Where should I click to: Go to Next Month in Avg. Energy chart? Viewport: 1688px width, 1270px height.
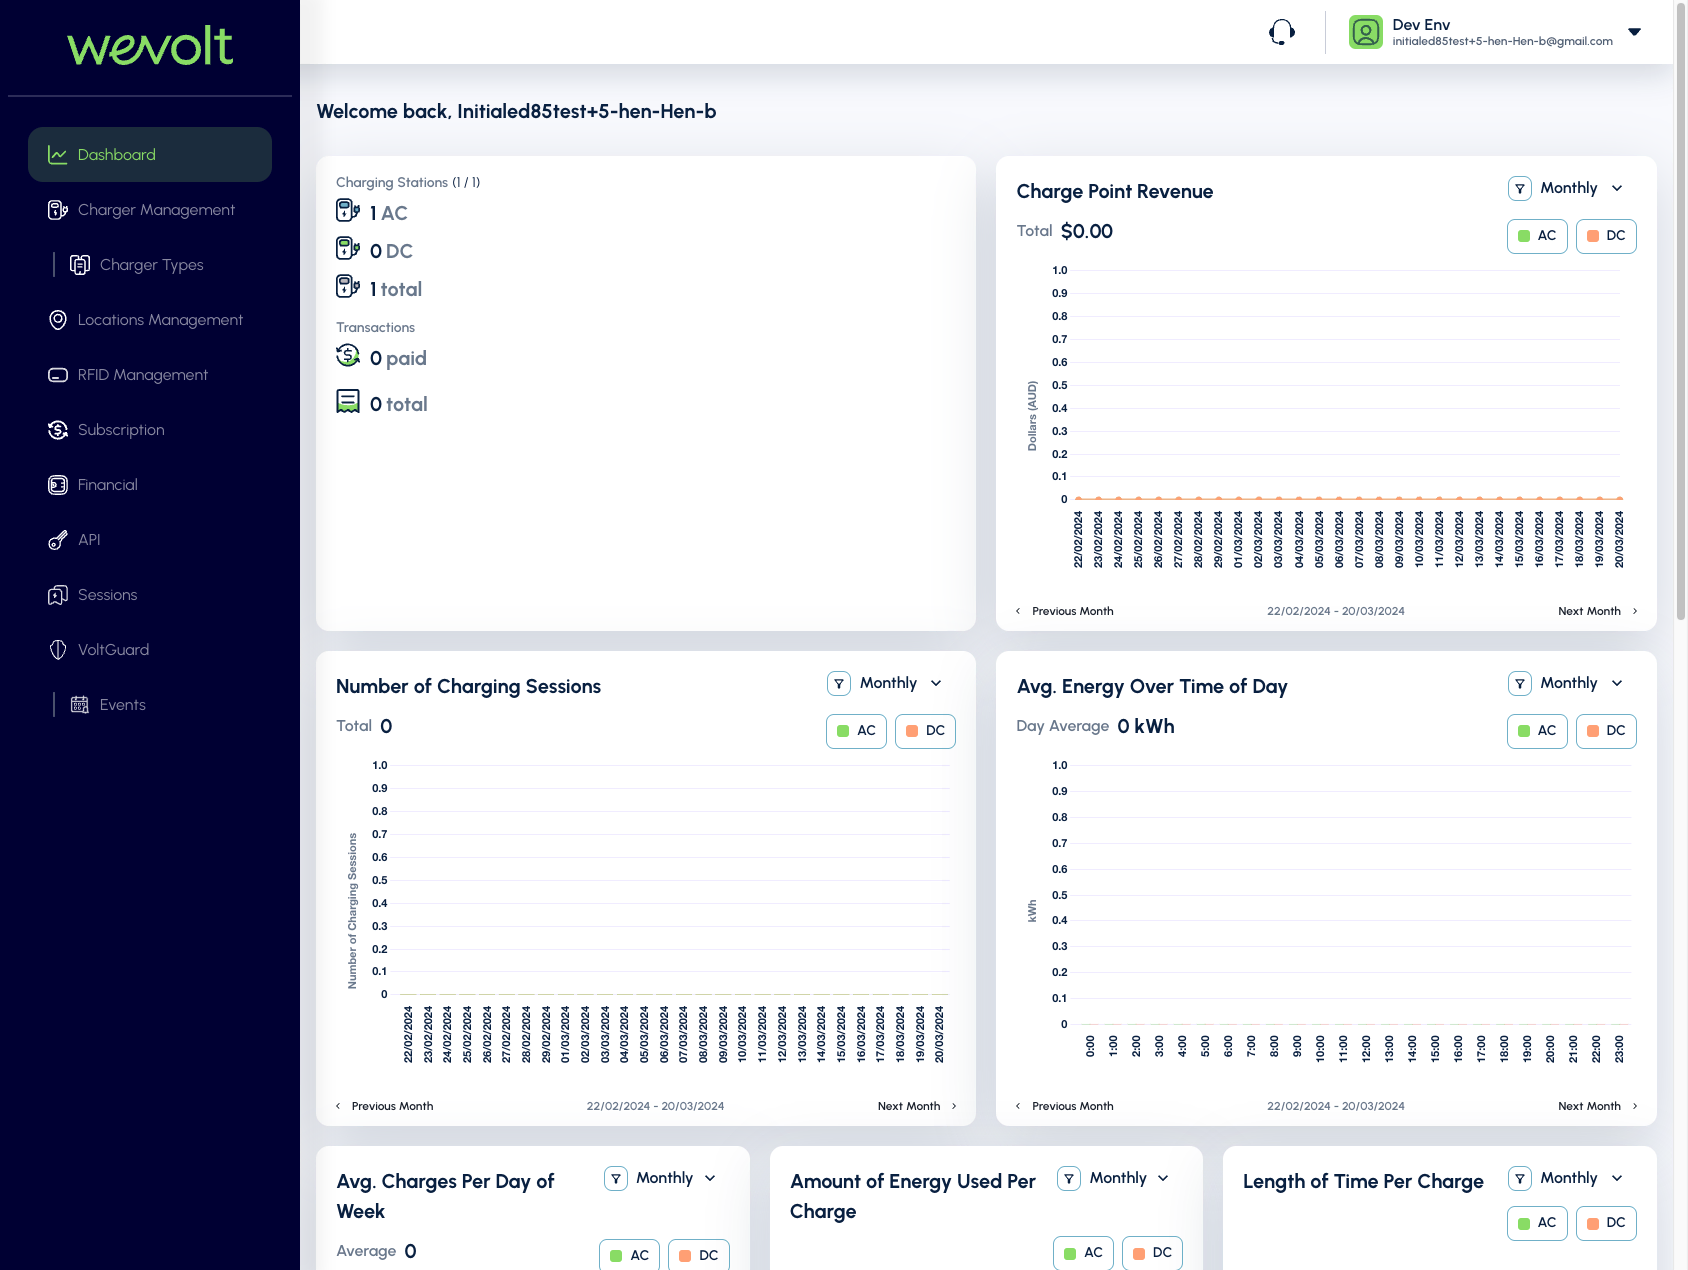(1598, 1106)
